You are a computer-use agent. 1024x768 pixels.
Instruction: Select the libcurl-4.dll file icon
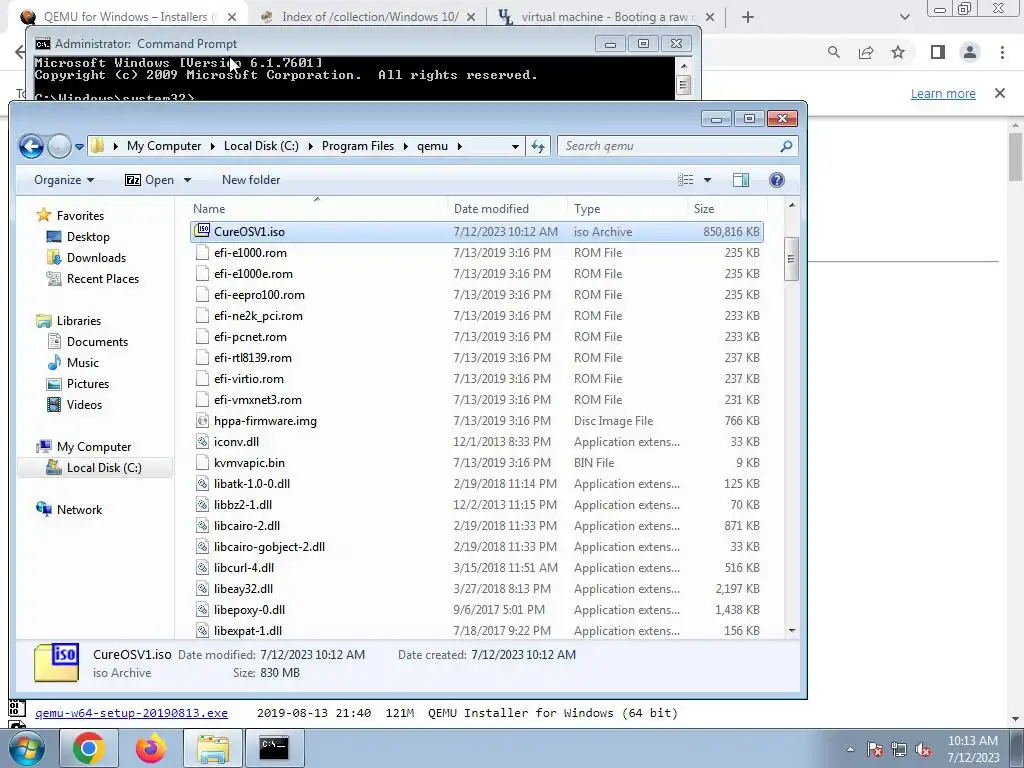click(x=202, y=568)
